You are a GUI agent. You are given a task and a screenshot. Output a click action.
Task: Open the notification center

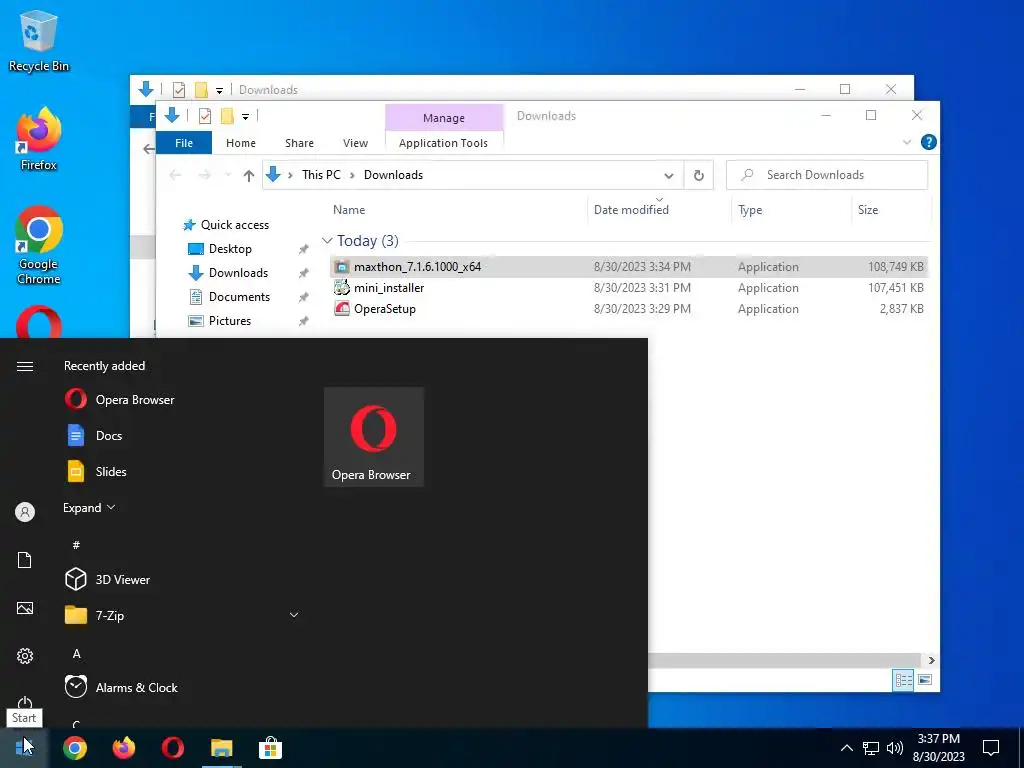[991, 748]
